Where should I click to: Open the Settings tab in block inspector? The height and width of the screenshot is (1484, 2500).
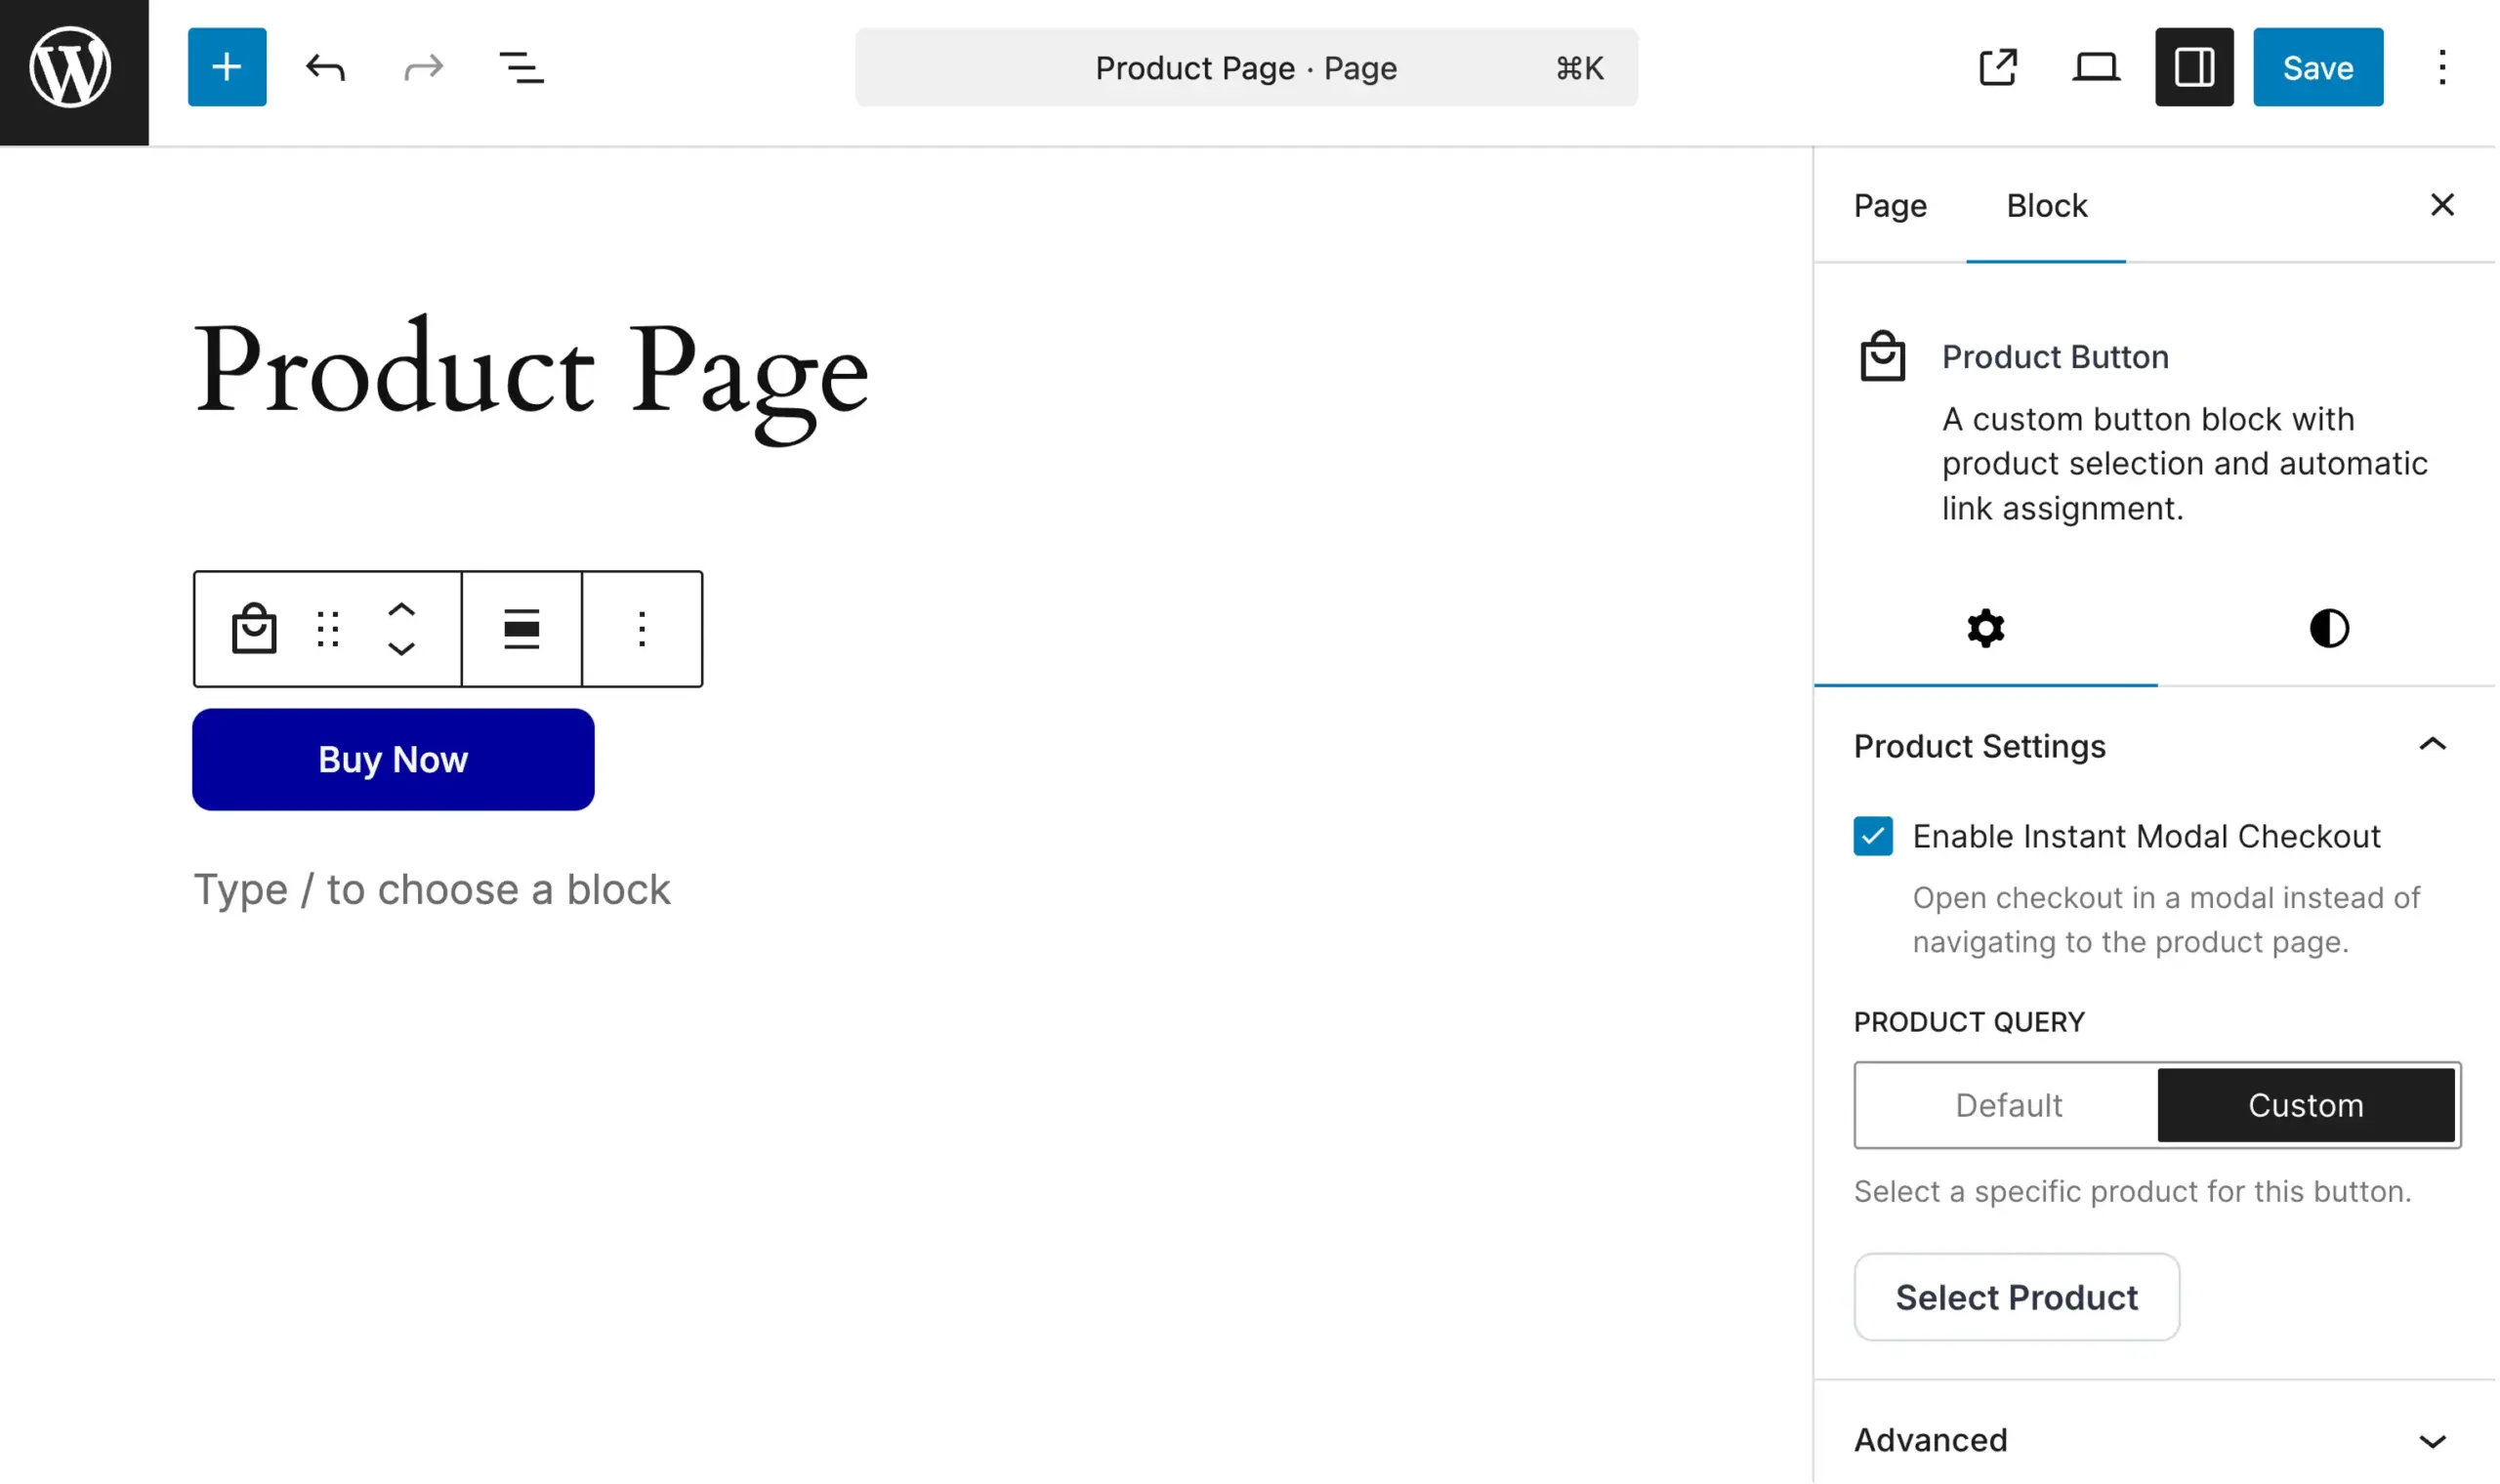point(1984,628)
